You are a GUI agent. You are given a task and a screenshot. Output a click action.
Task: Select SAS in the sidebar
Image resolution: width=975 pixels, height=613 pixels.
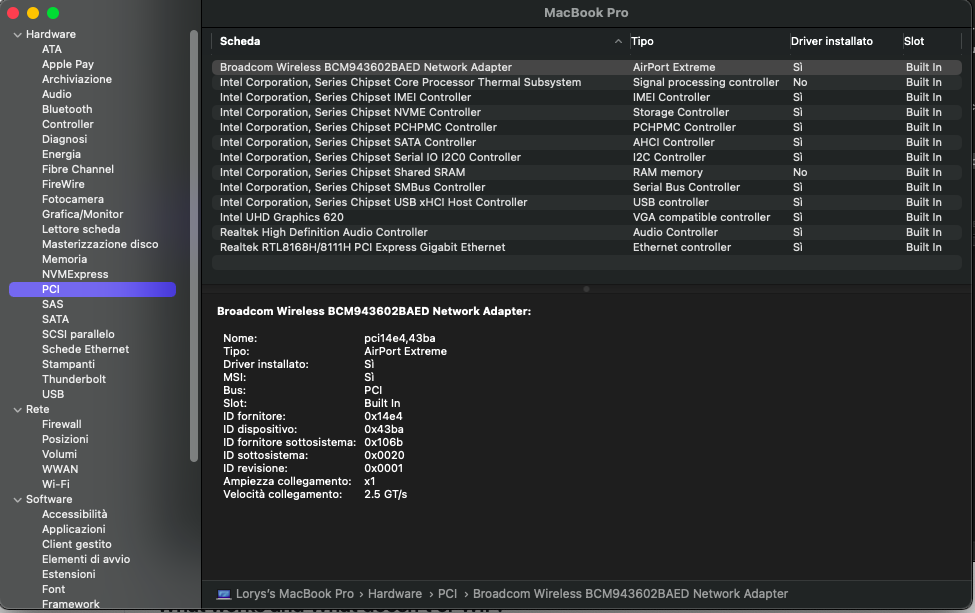click(52, 304)
